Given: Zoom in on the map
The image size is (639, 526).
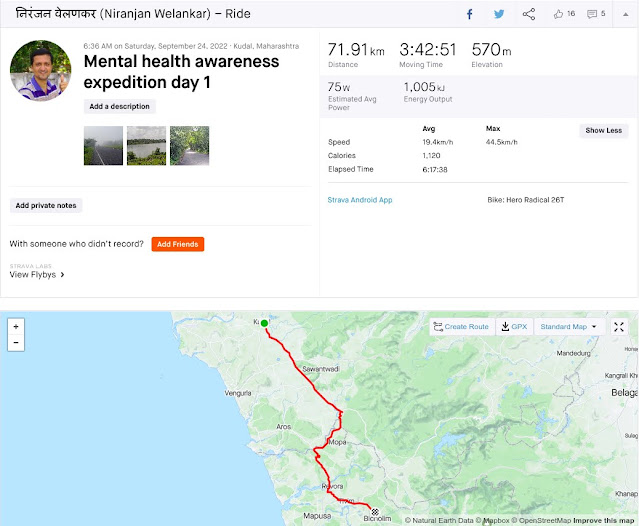Looking at the screenshot, I should tap(16, 327).
